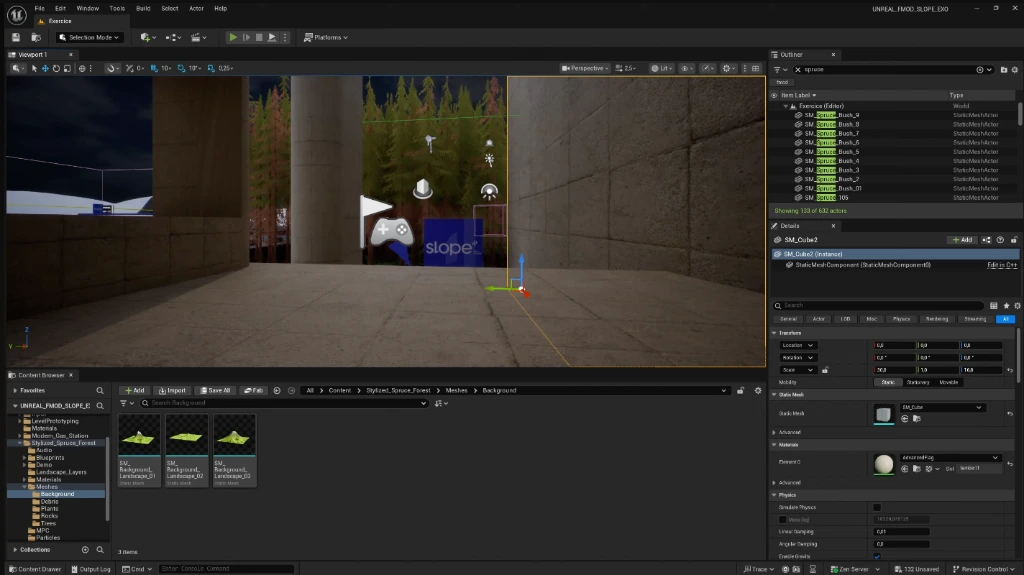Open viewport Show flags eye menu

[686, 68]
